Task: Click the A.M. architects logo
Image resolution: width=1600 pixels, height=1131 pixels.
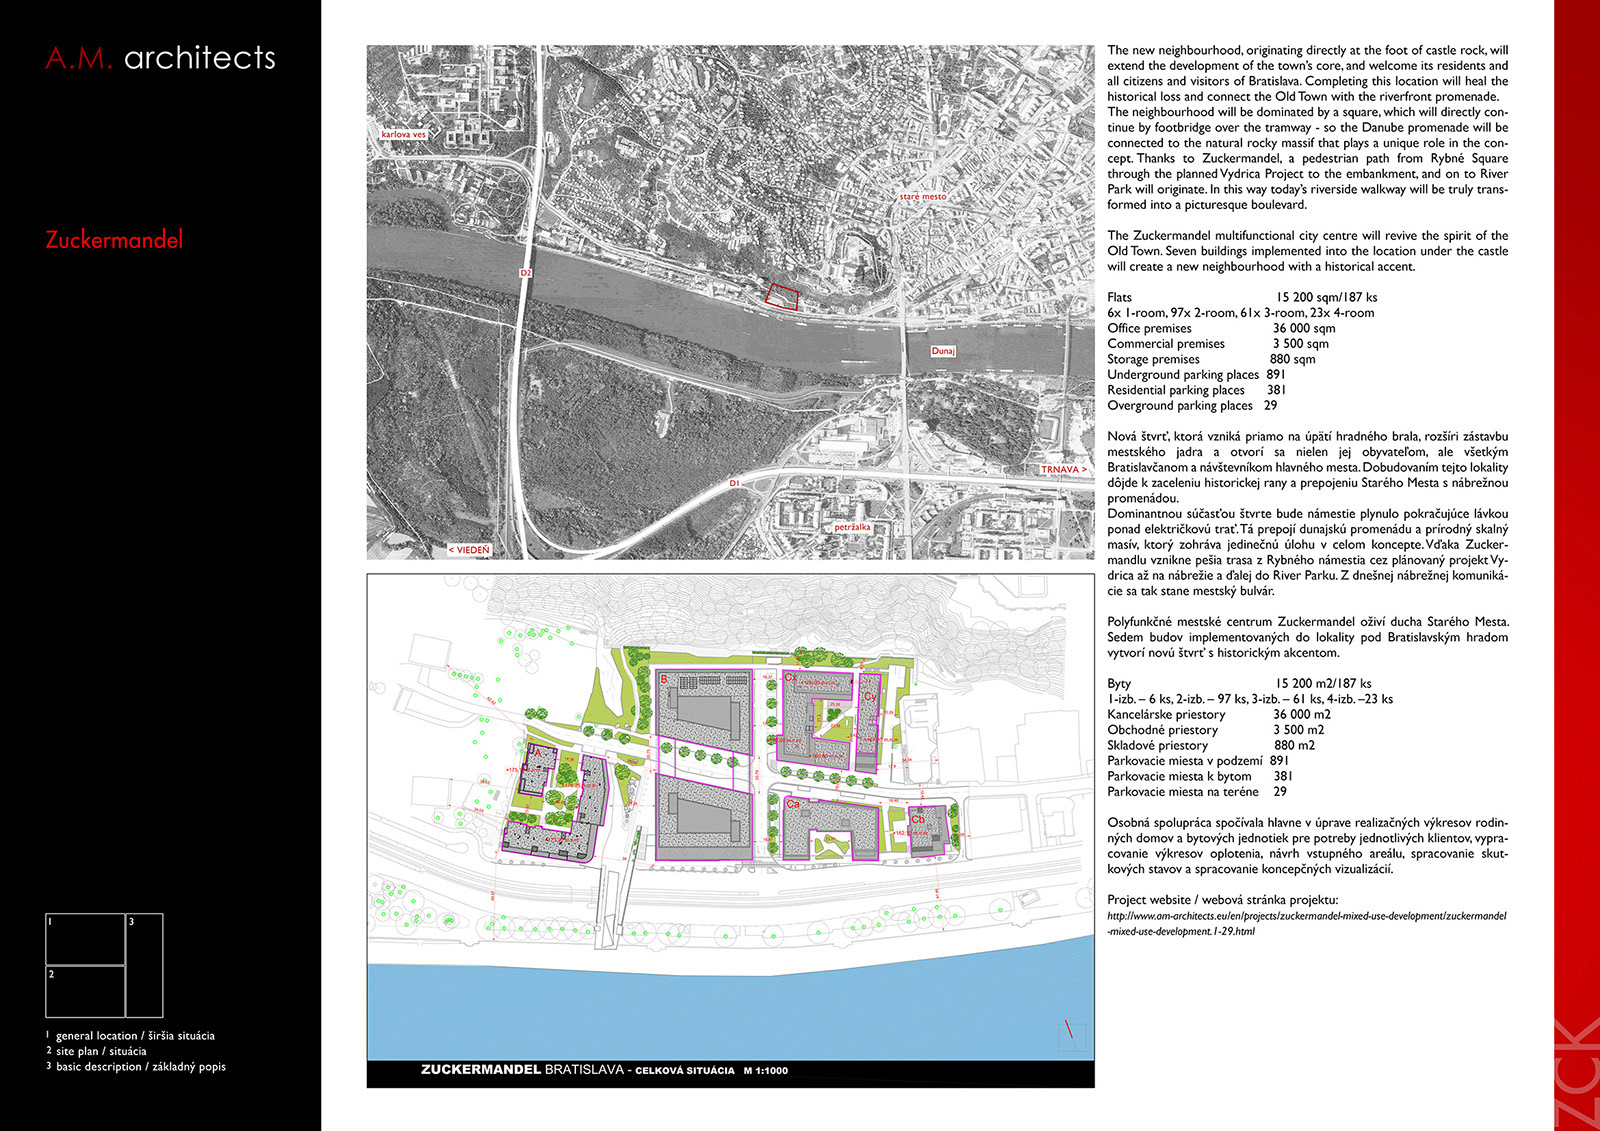Action: 160,58
